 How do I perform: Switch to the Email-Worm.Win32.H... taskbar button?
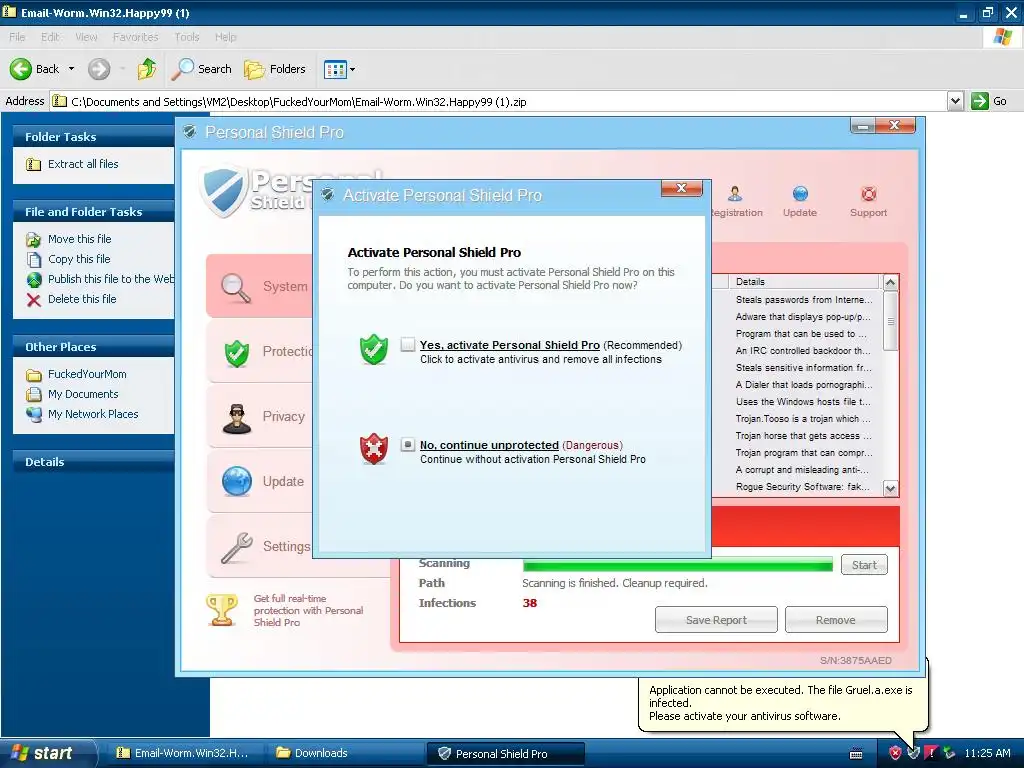pos(185,753)
